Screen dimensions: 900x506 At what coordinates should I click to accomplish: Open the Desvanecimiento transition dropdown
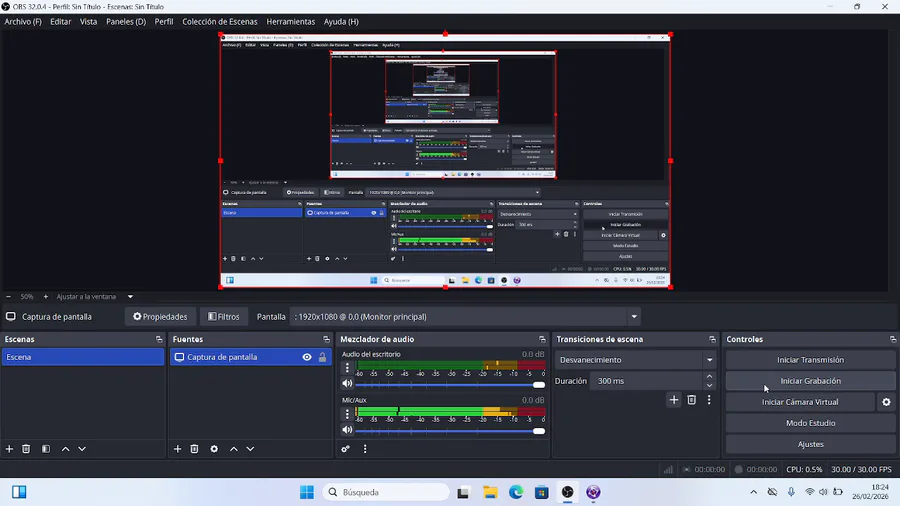click(x=635, y=360)
